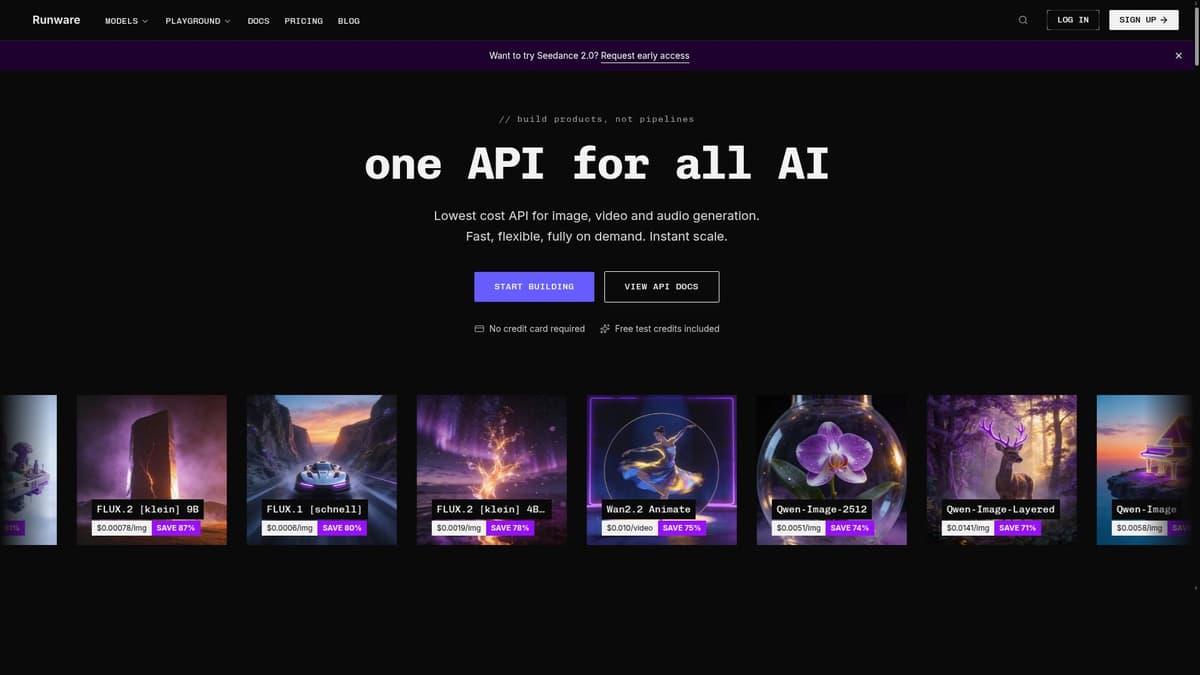The image size is (1200, 675).
Task: Open the FLUX.1 [schnell] car thumbnail
Action: [x=322, y=470]
